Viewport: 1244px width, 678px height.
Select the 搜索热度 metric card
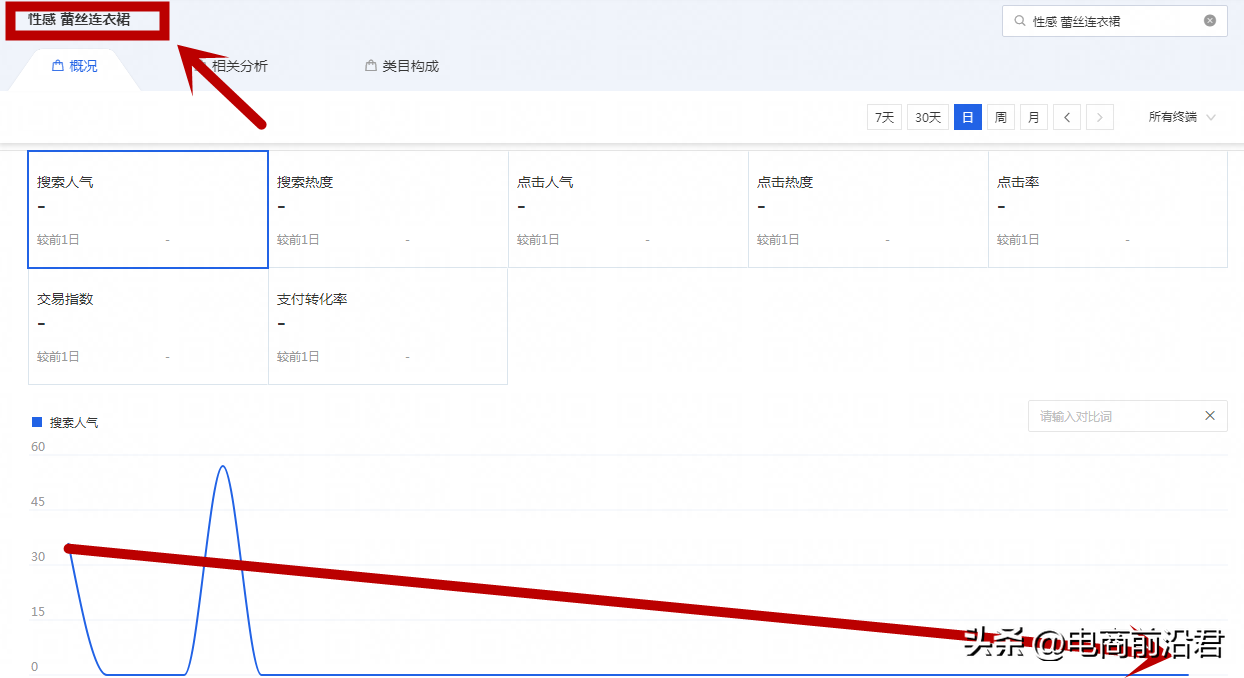[x=388, y=210]
